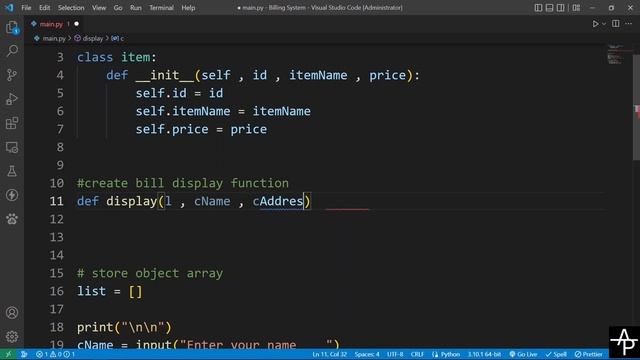The image size is (640, 360).
Task: Open the Help menu
Action: click(x=188, y=8)
